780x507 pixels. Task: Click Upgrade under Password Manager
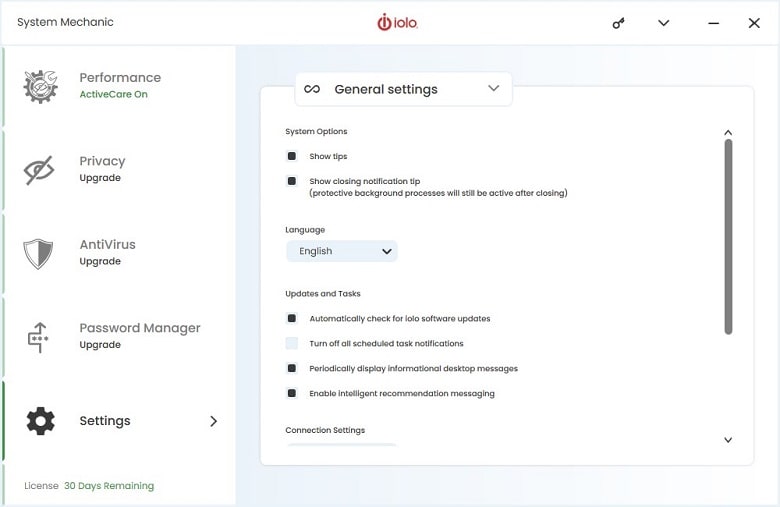point(100,345)
